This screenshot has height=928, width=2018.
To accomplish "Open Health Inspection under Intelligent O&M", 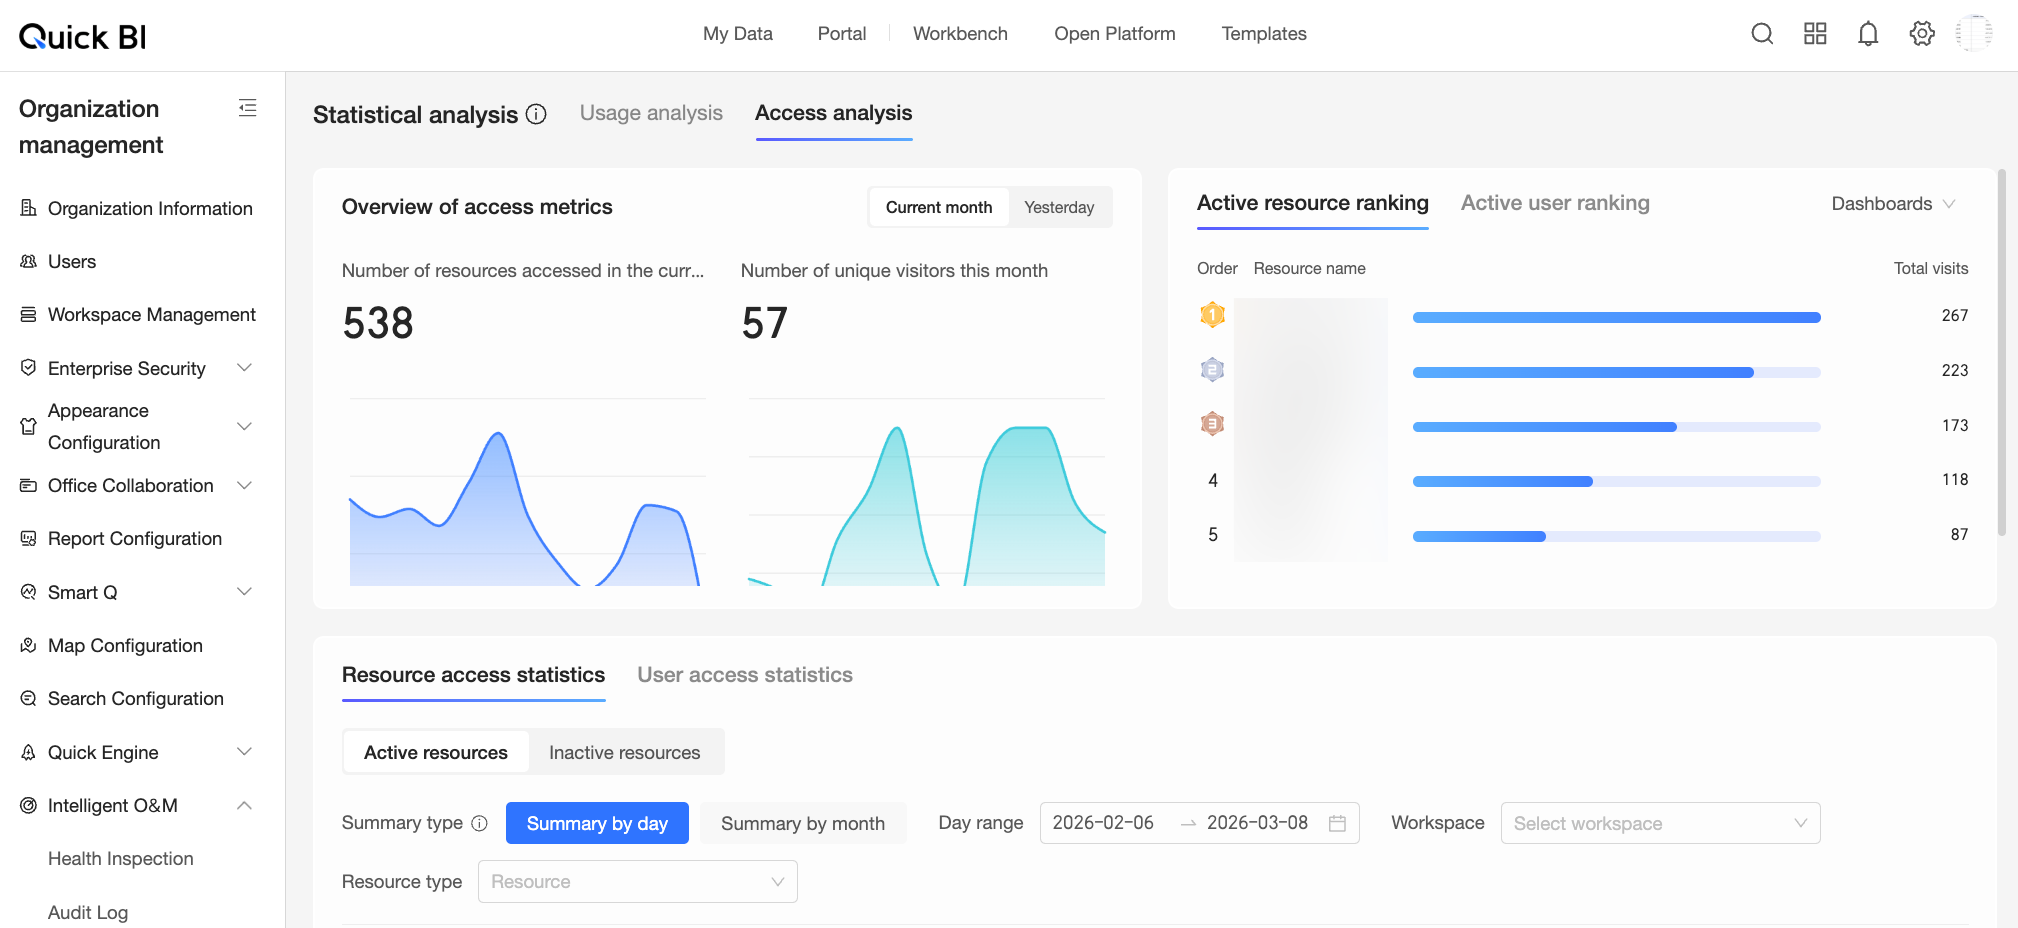I will click(x=121, y=858).
